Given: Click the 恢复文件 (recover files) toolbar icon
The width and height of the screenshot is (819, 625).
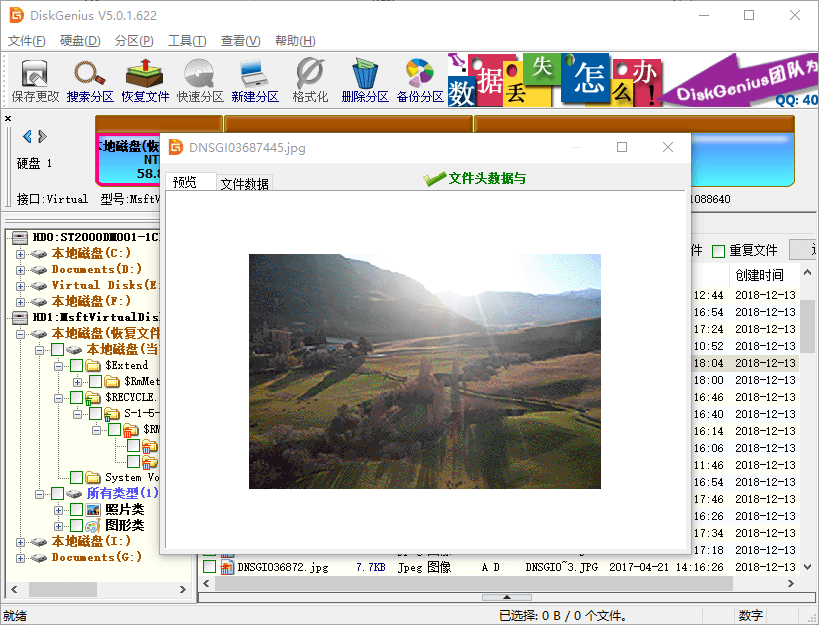Looking at the screenshot, I should pyautogui.click(x=146, y=81).
